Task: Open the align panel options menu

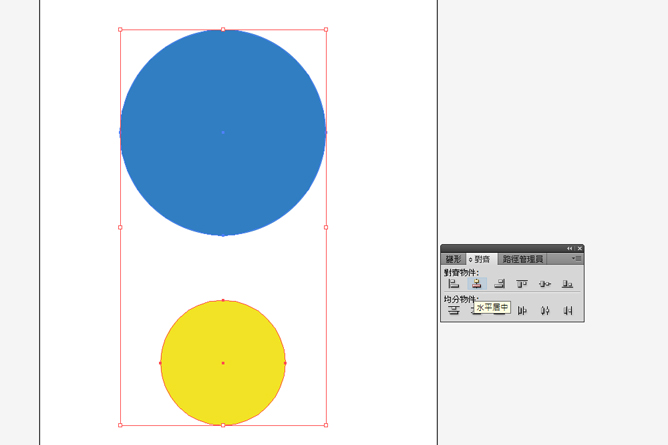Action: click(576, 258)
